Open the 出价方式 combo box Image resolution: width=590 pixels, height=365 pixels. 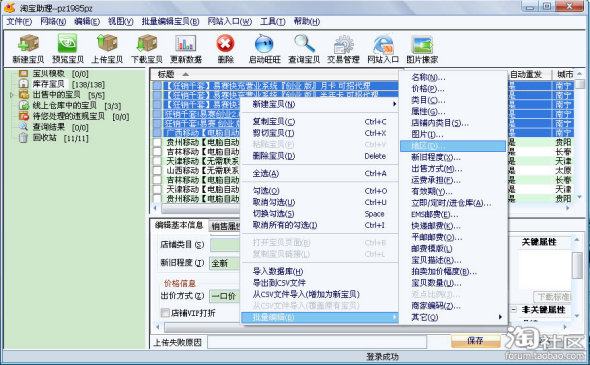[225, 296]
